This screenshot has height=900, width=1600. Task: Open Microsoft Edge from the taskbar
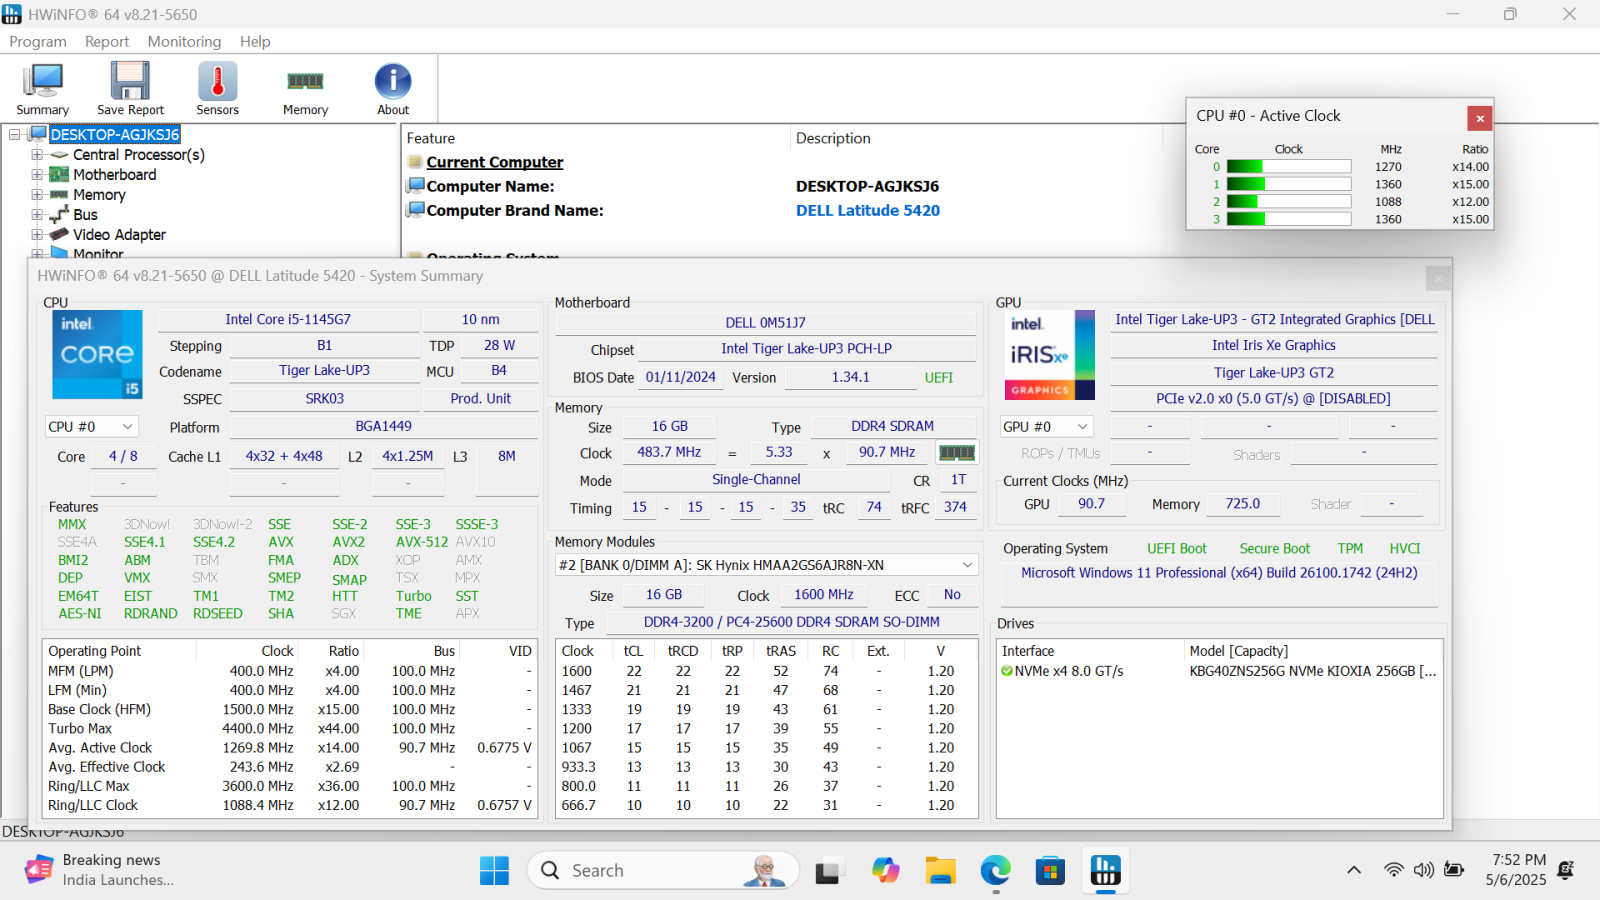pos(995,871)
